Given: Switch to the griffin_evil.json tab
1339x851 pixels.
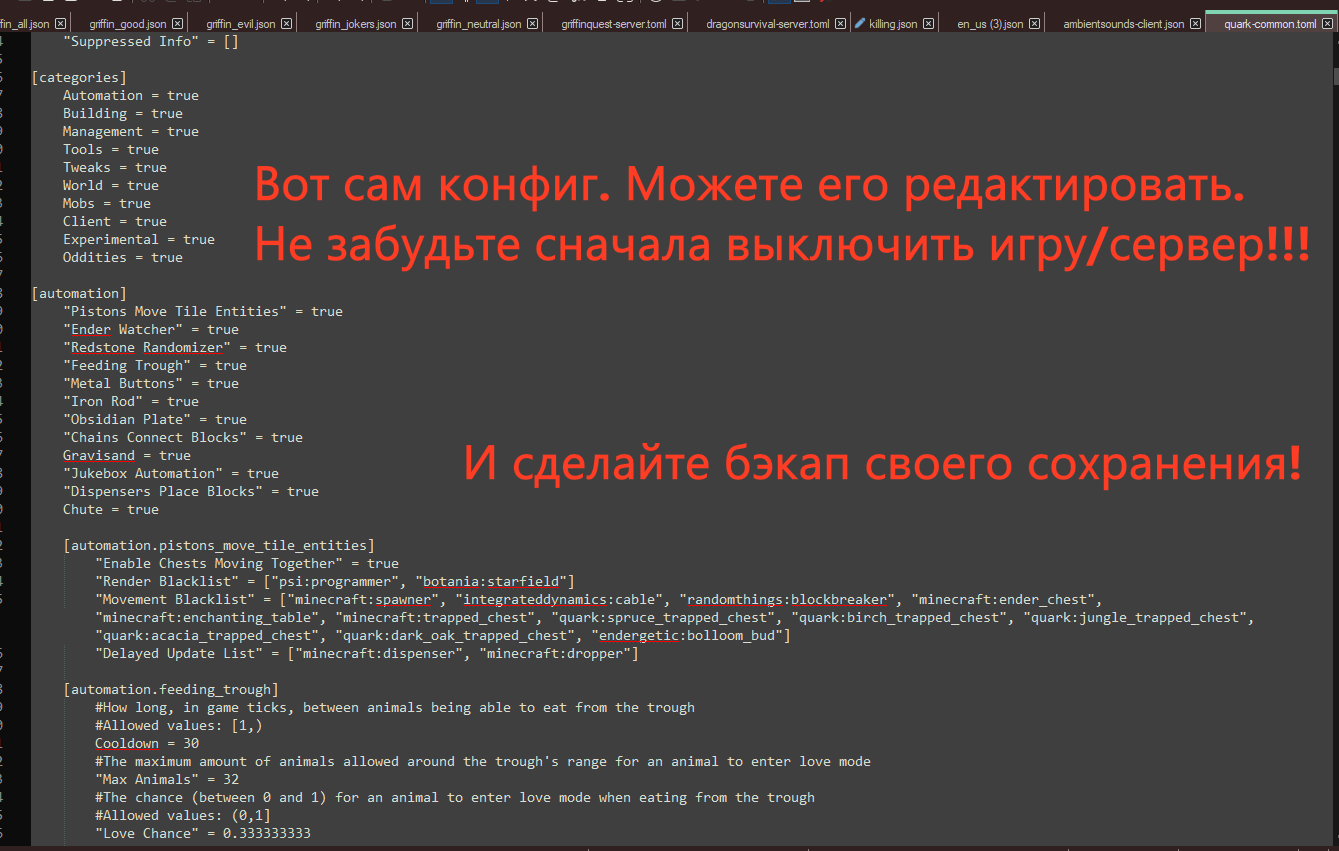Looking at the screenshot, I should [240, 22].
